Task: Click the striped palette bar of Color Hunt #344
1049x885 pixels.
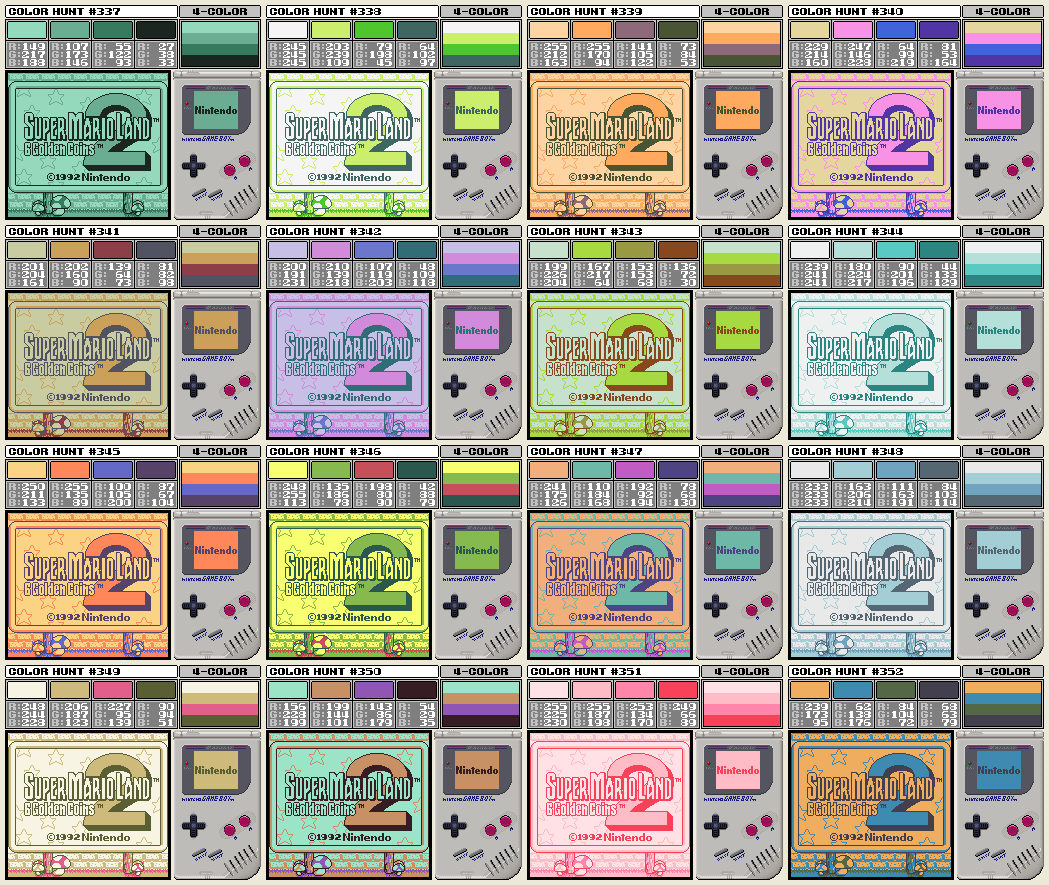Action: click(x=1003, y=264)
